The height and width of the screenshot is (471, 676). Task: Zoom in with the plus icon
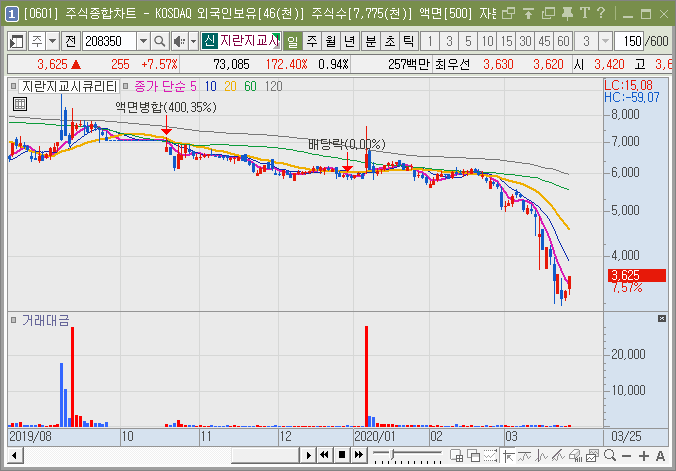pyautogui.click(x=644, y=455)
